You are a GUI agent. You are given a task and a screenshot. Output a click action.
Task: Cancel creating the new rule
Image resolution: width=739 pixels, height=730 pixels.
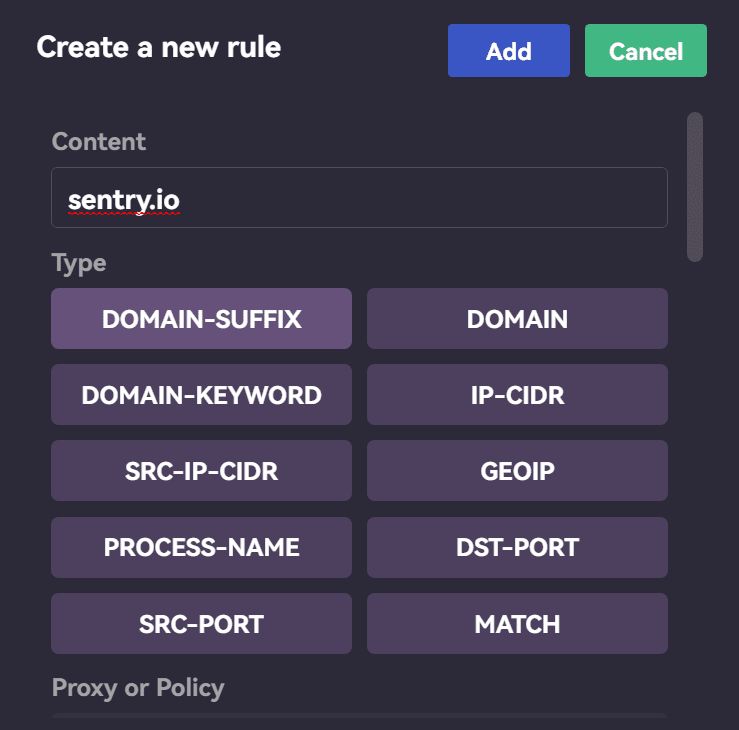[x=646, y=50]
